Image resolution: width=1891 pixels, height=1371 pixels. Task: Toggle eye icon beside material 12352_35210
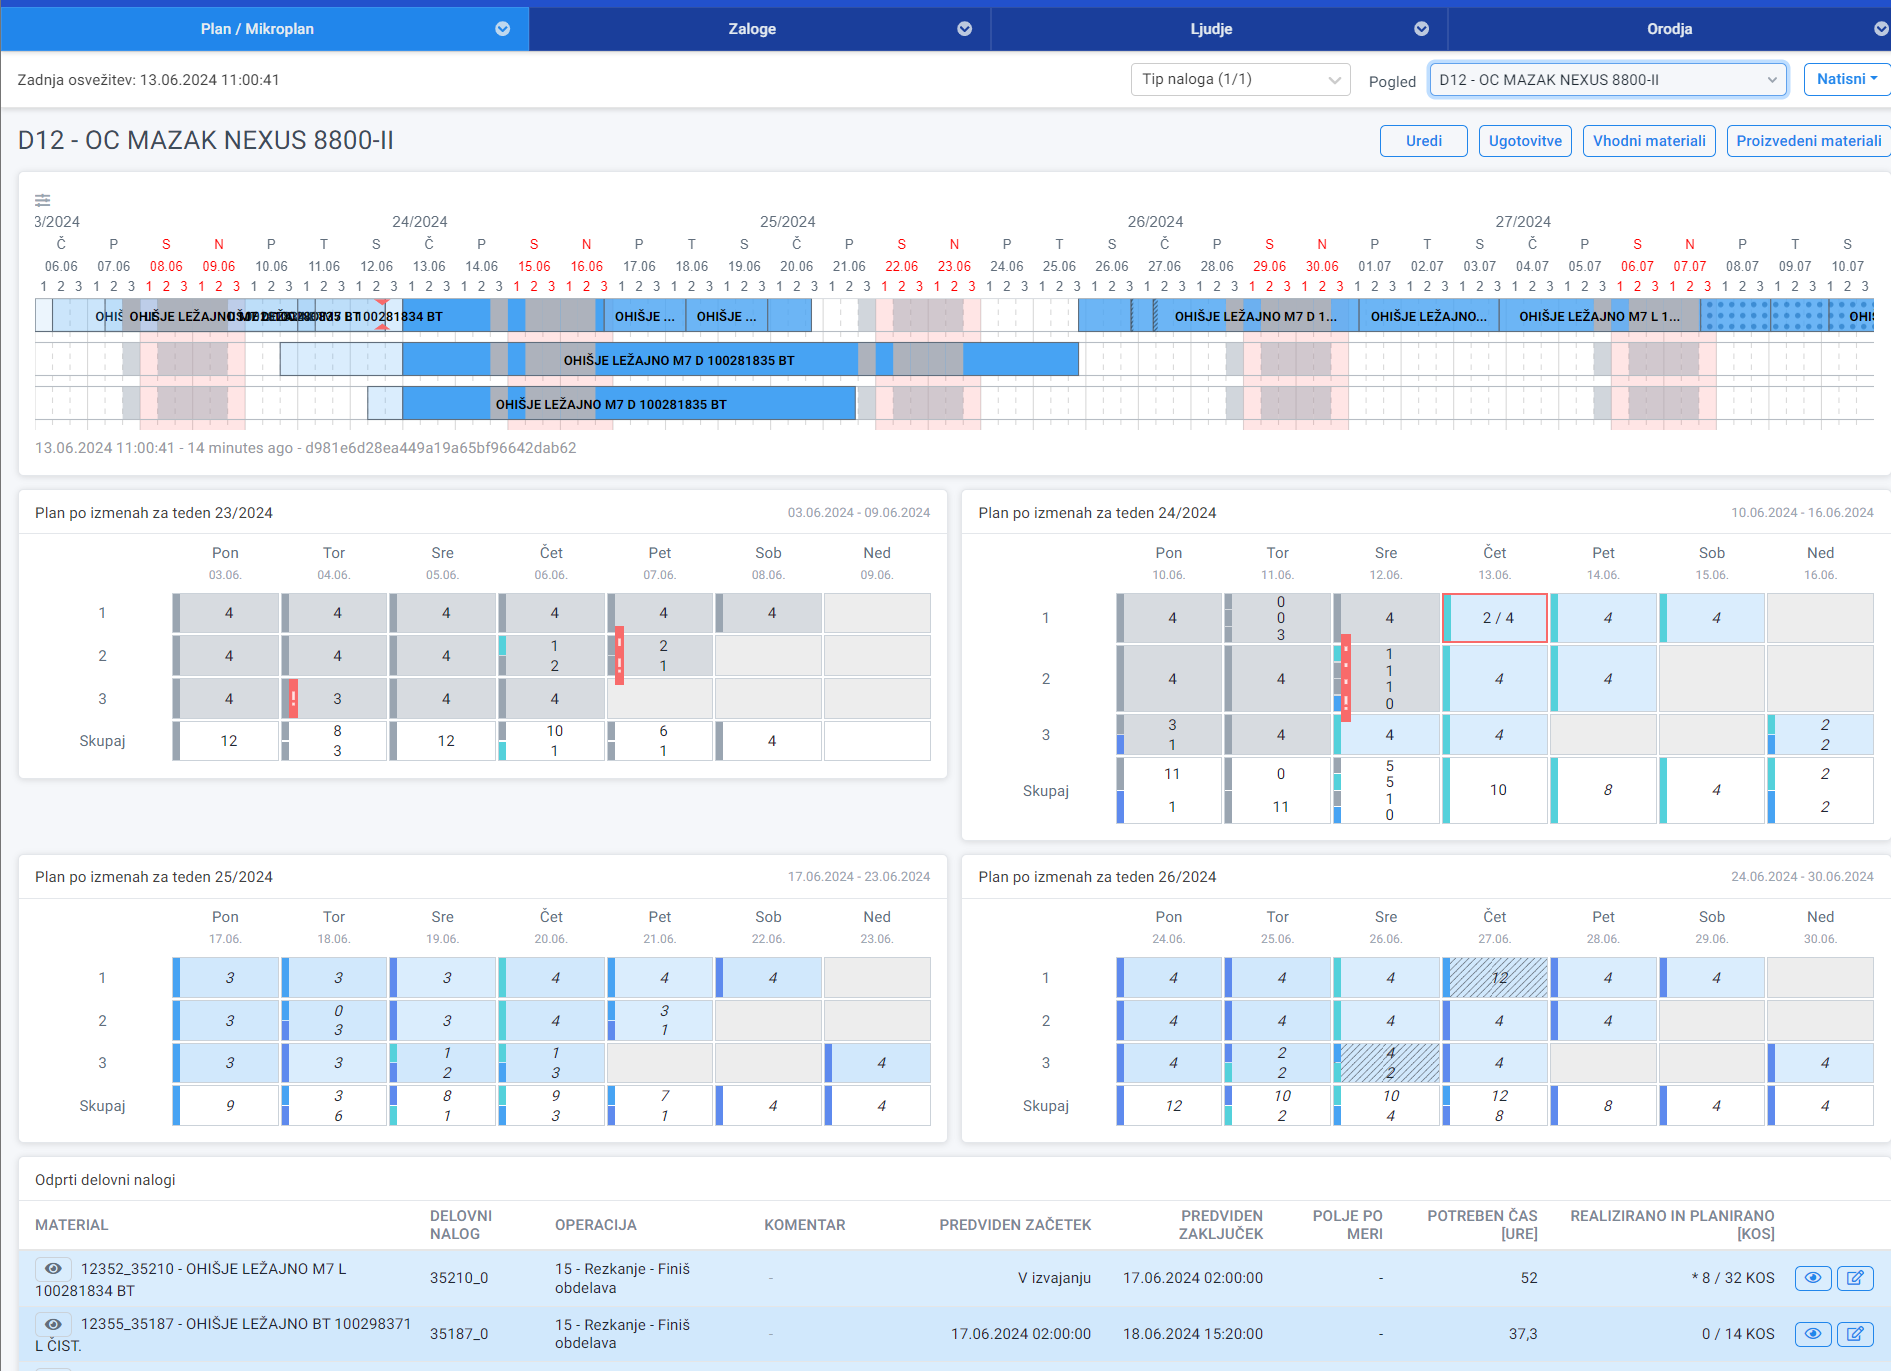[54, 1268]
